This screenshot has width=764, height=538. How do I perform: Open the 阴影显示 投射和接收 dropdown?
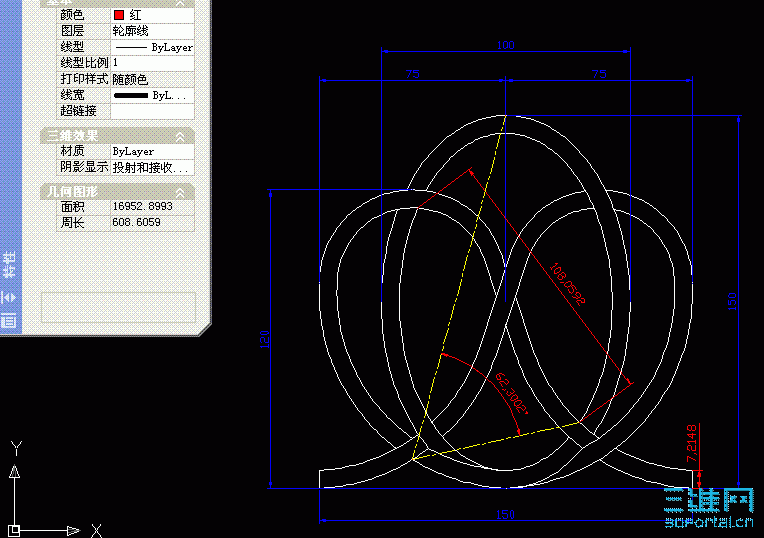pyautogui.click(x=153, y=168)
